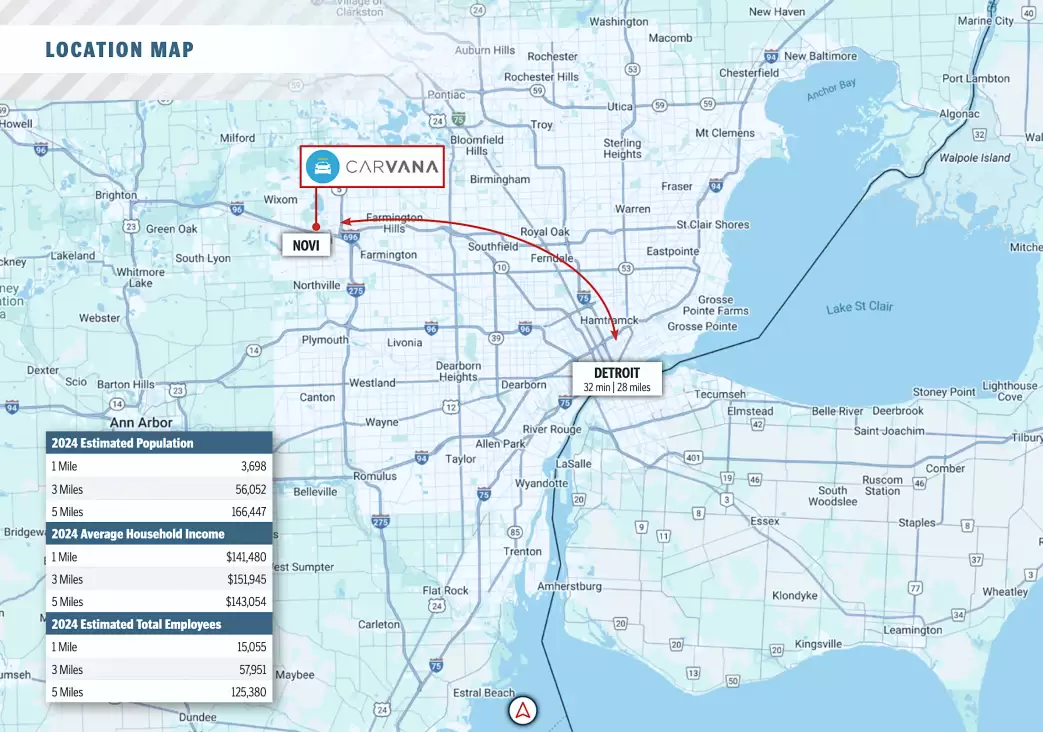Screen dimensions: 1043x732
Task: Click the Walpole Island label
Action: (x=974, y=158)
